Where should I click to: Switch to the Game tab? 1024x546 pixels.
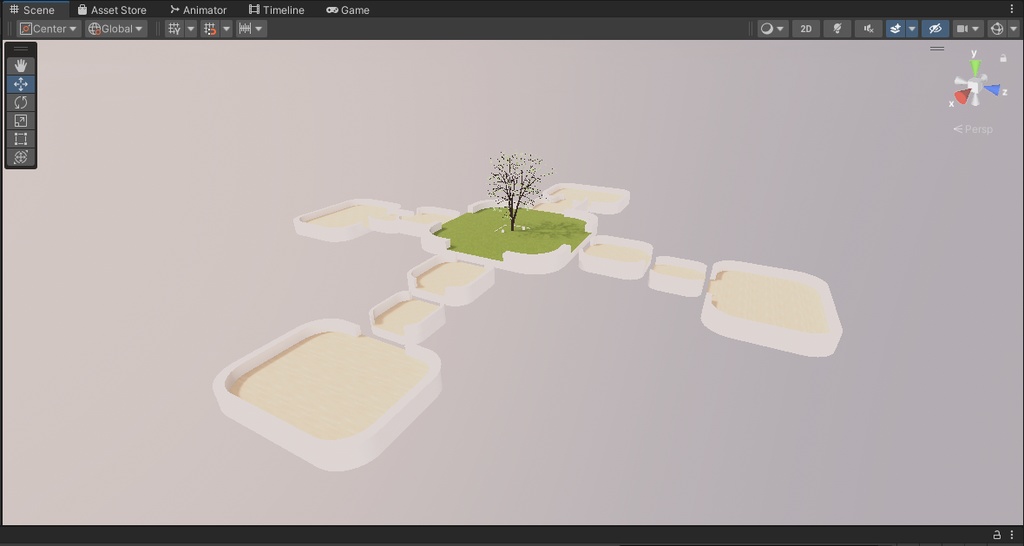click(347, 10)
